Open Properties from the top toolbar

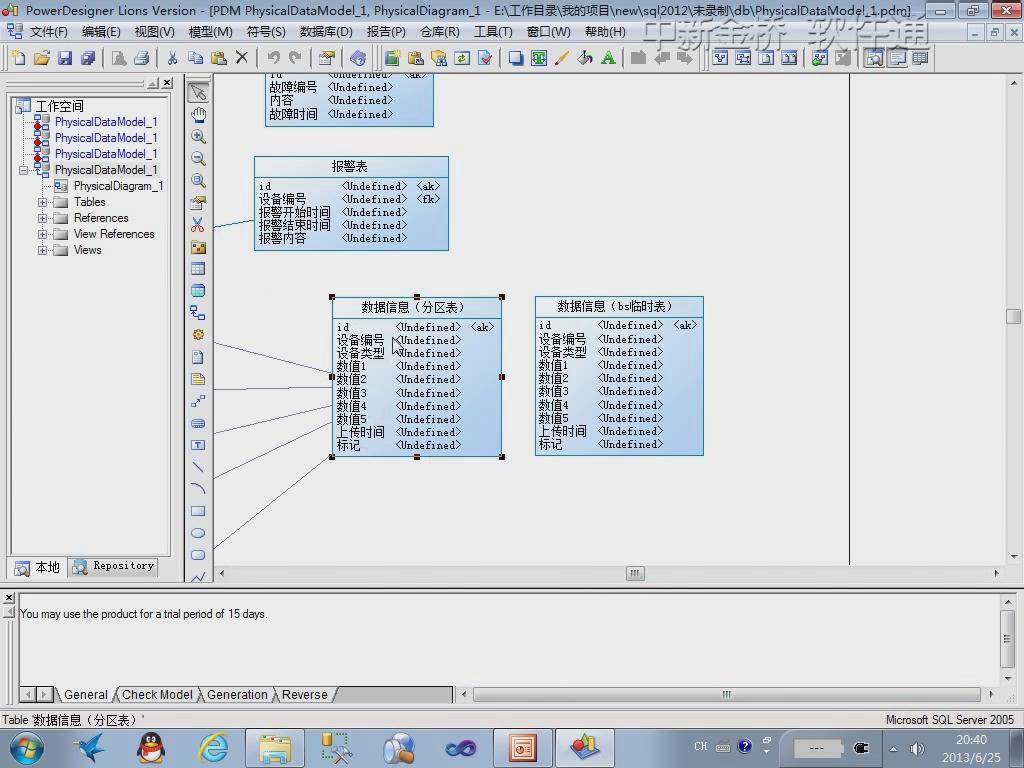327,58
